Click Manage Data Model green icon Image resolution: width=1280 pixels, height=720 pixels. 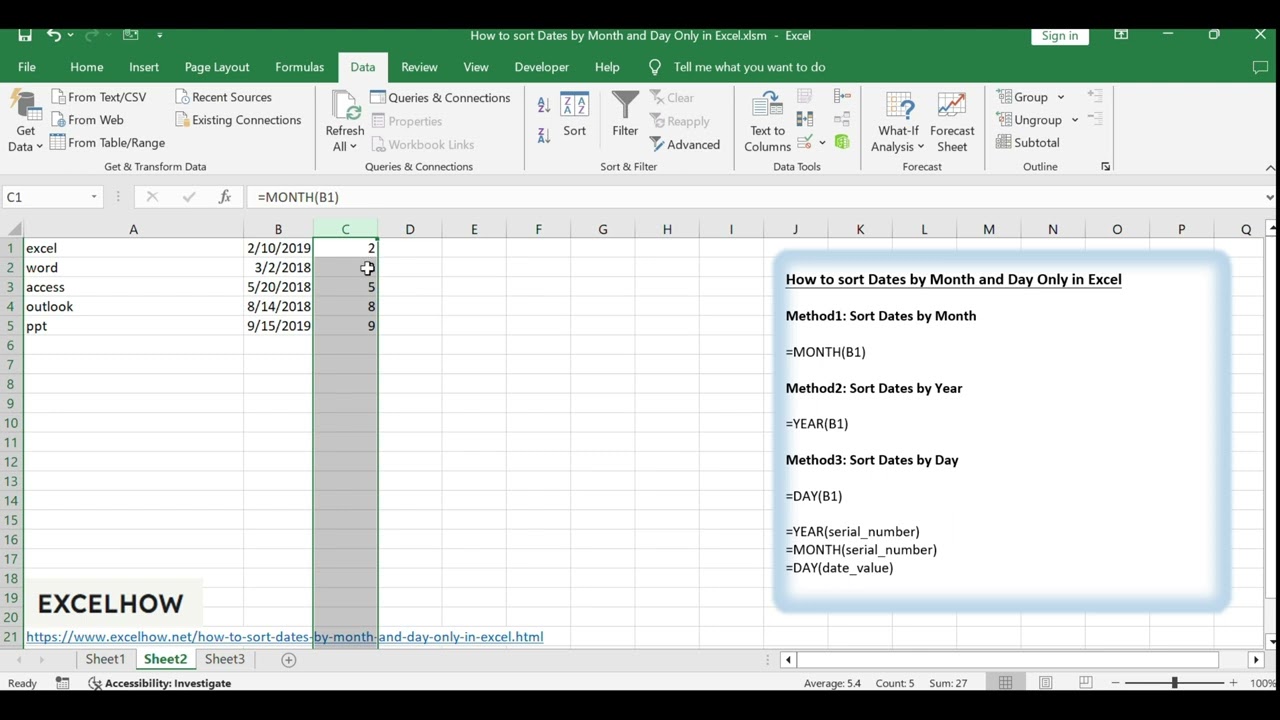coord(842,142)
